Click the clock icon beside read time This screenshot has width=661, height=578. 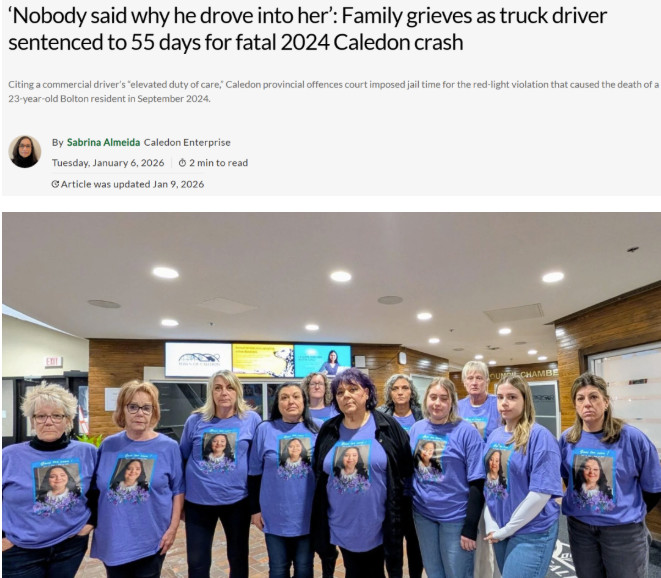pos(182,163)
